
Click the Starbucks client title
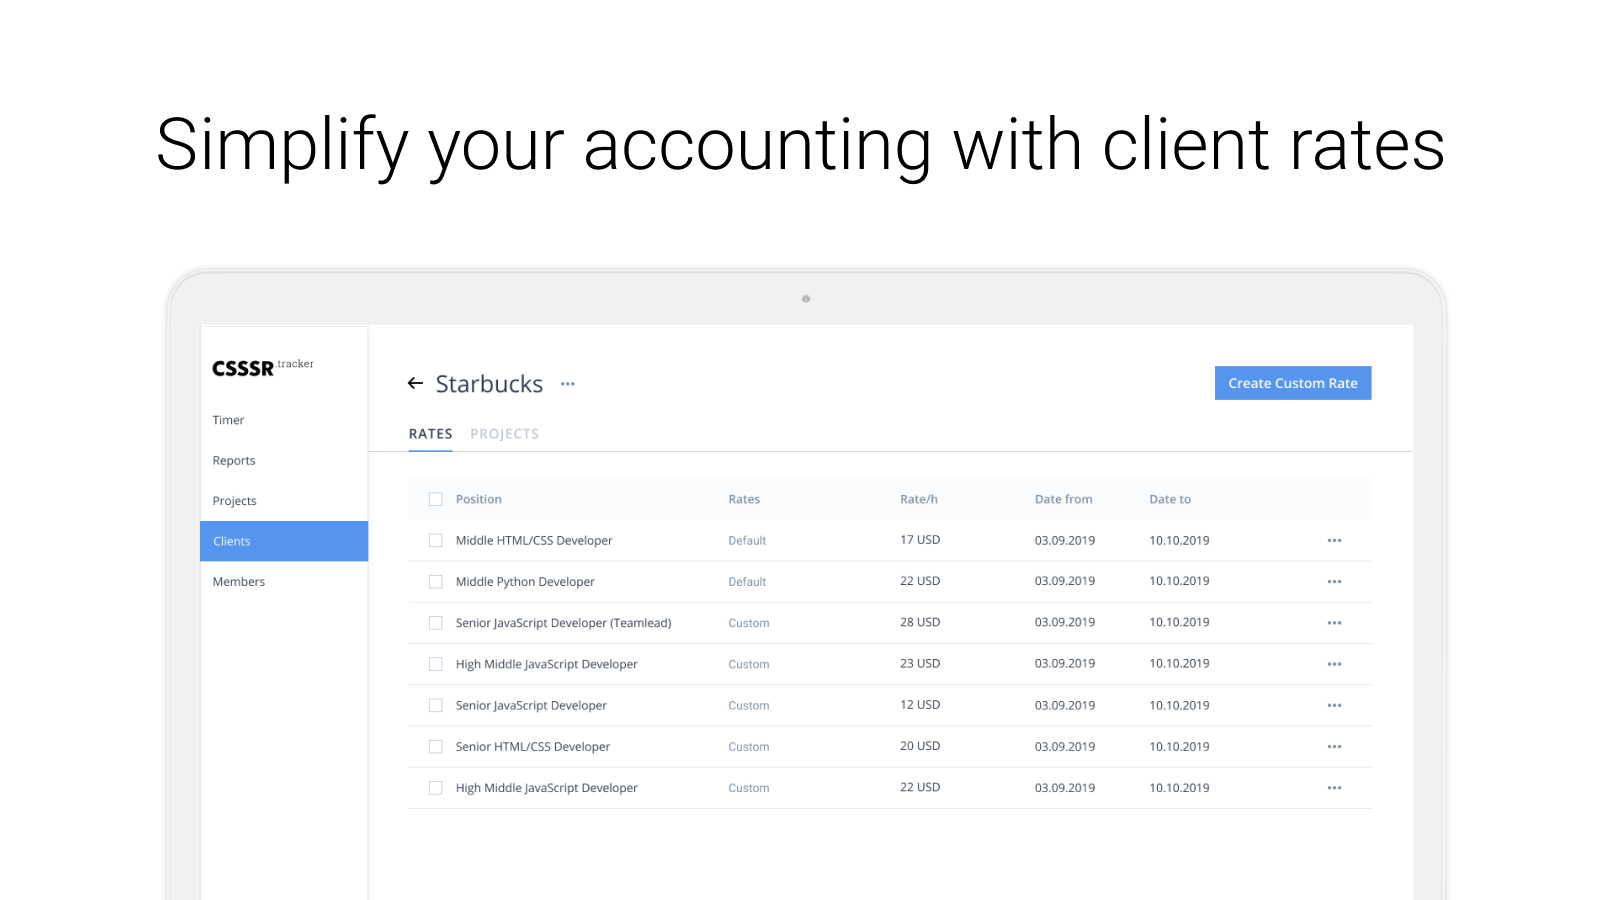click(489, 384)
